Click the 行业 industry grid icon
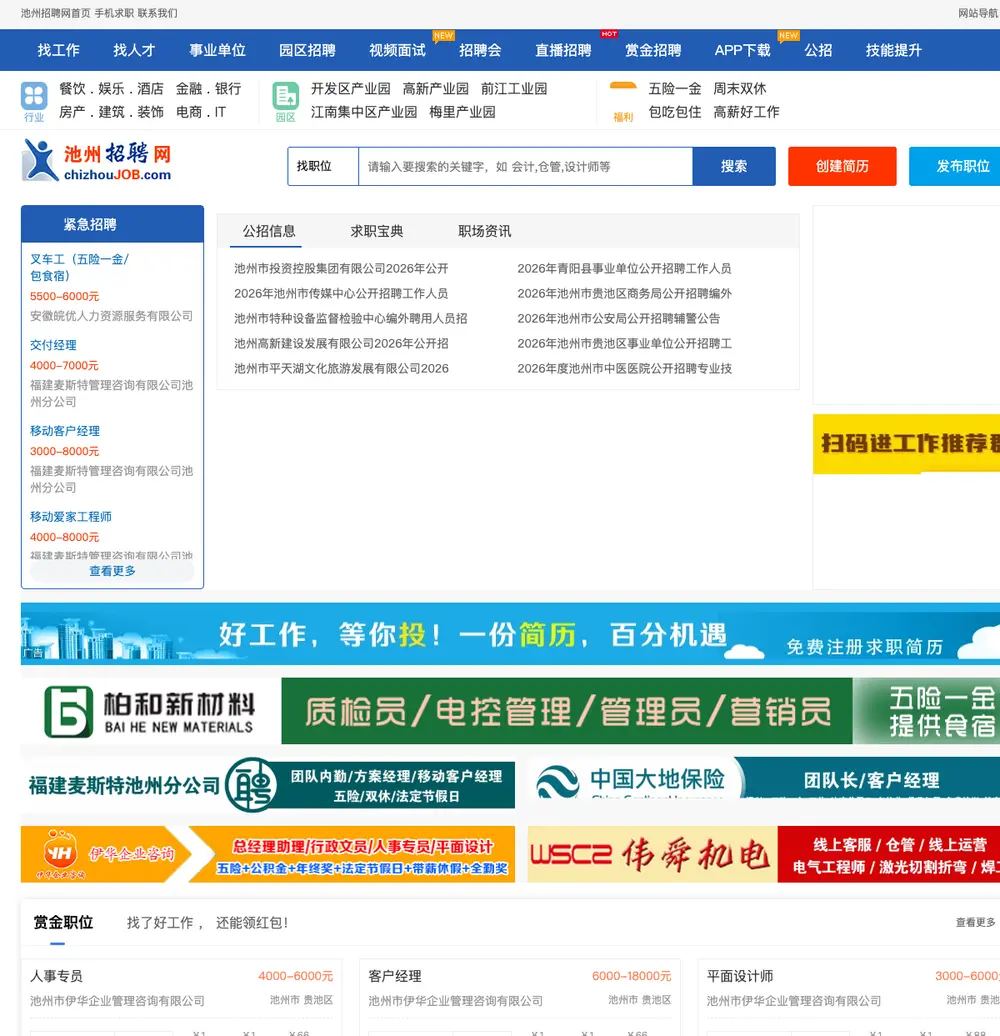This screenshot has height=1036, width=1000. tap(34, 96)
